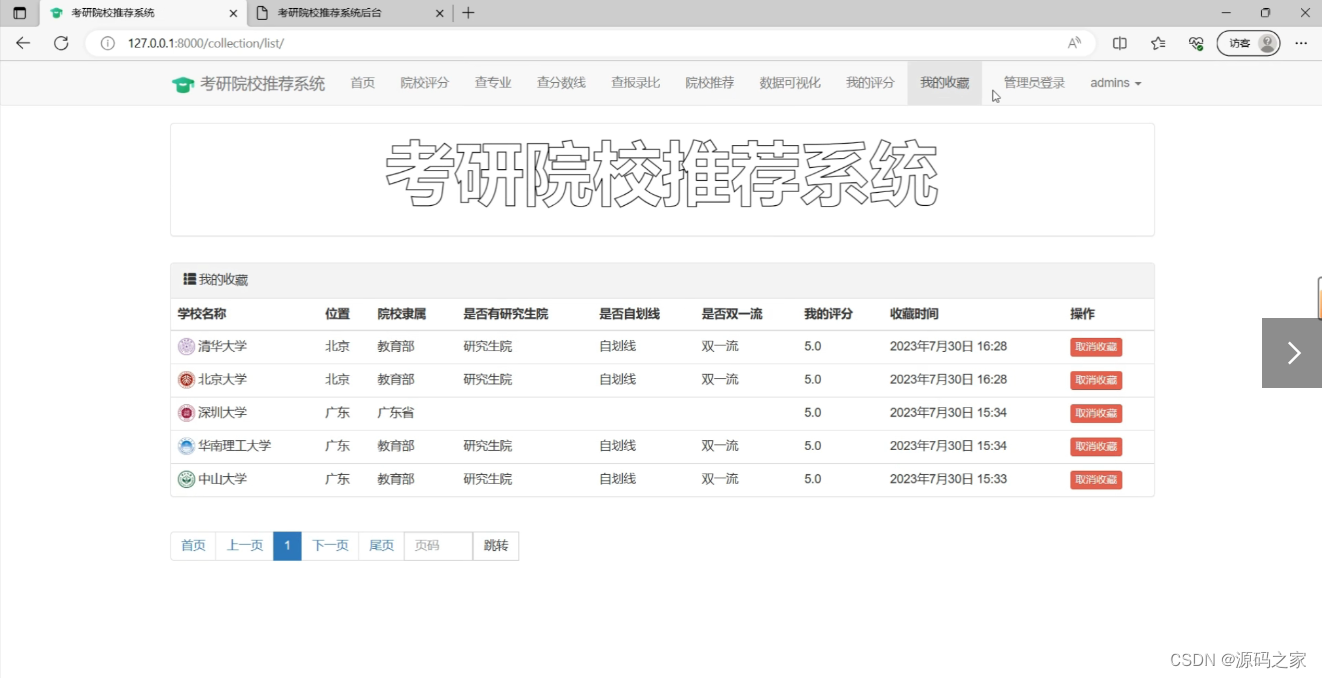The width and height of the screenshot is (1322, 678).
Task: Click the 是否双一流 column header
Action: click(732, 314)
